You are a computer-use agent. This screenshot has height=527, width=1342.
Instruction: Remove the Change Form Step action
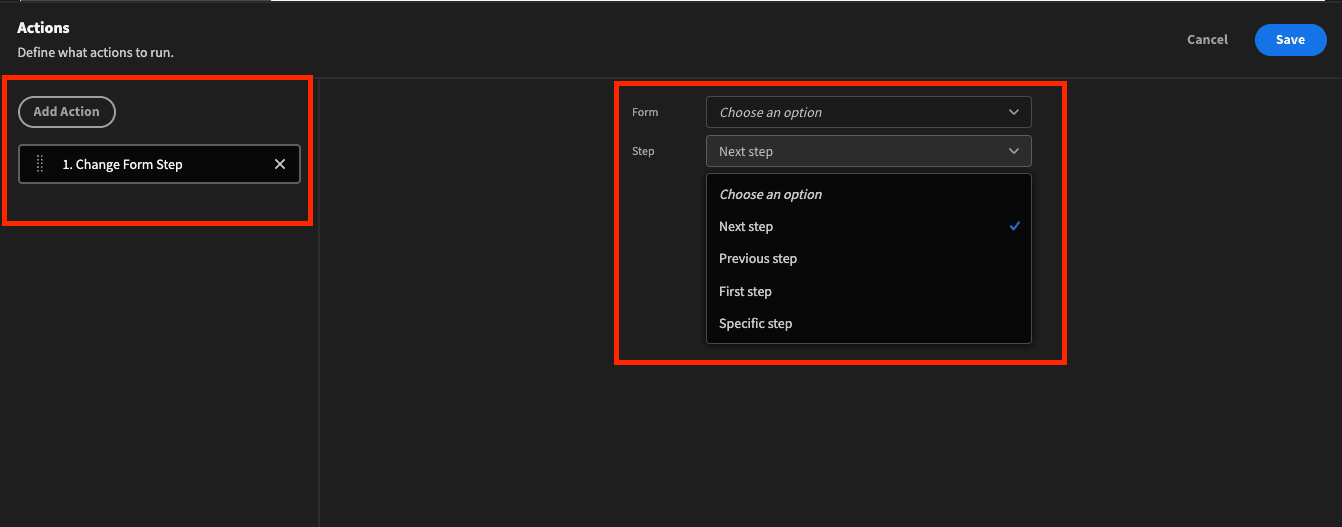click(280, 164)
